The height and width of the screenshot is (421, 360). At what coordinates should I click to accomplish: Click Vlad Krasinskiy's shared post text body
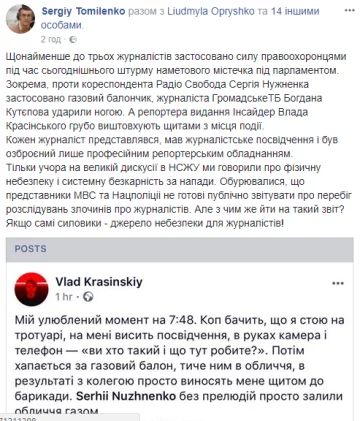[x=179, y=365]
